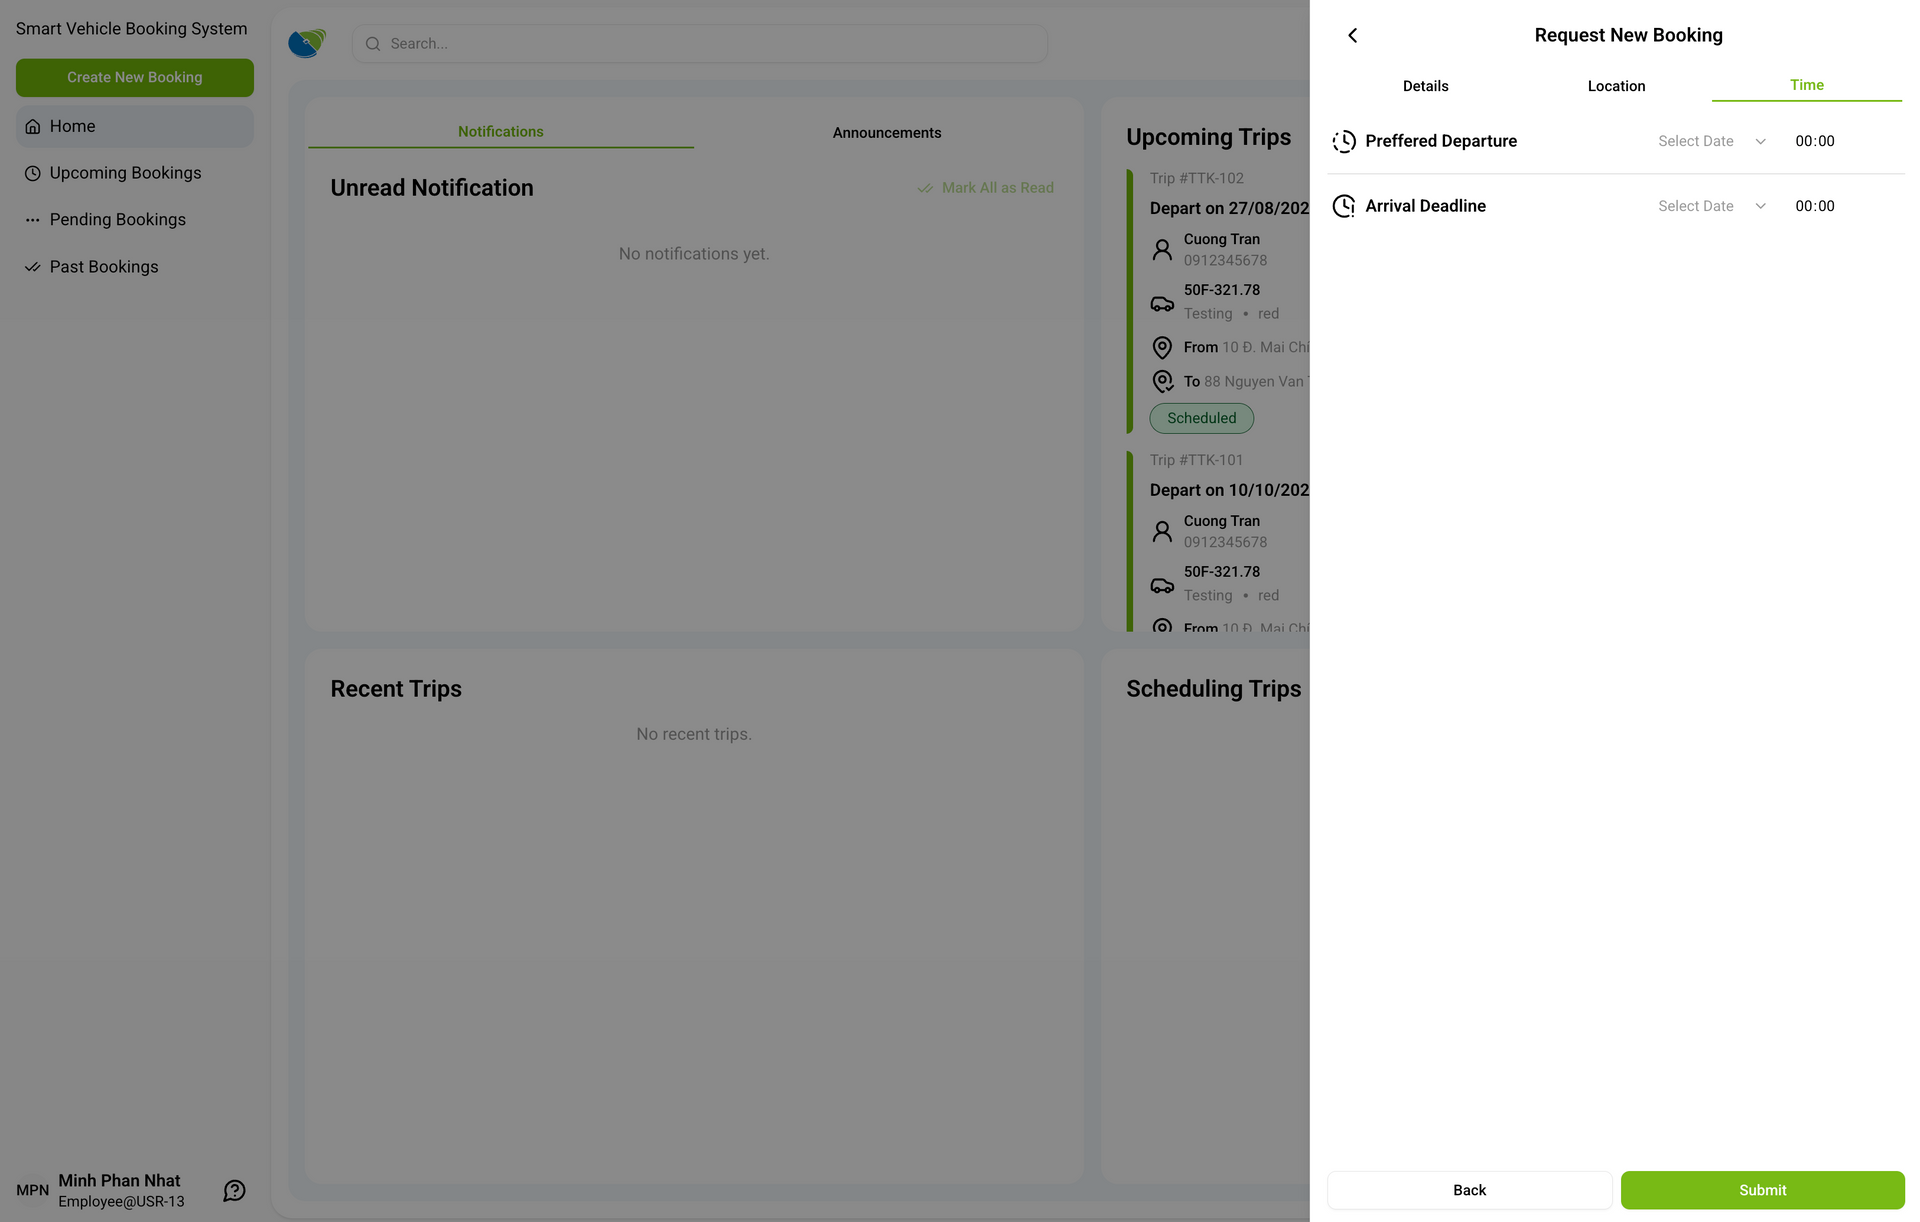Screen dimensions: 1920x1222
Task: Click the Home sidebar icon
Action: 33,127
